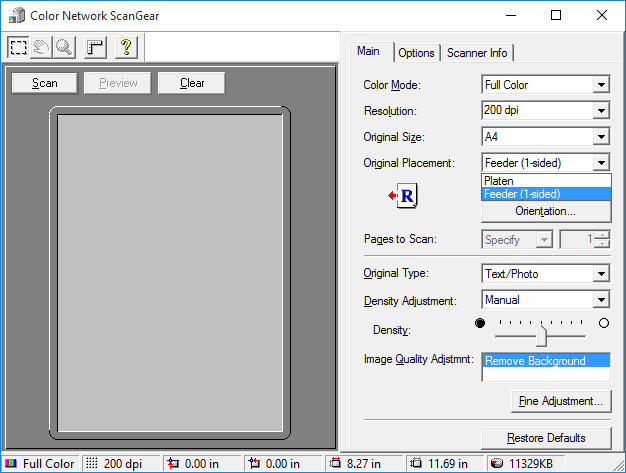Click the Restore Defaults button
626x473 pixels.
[545, 438]
